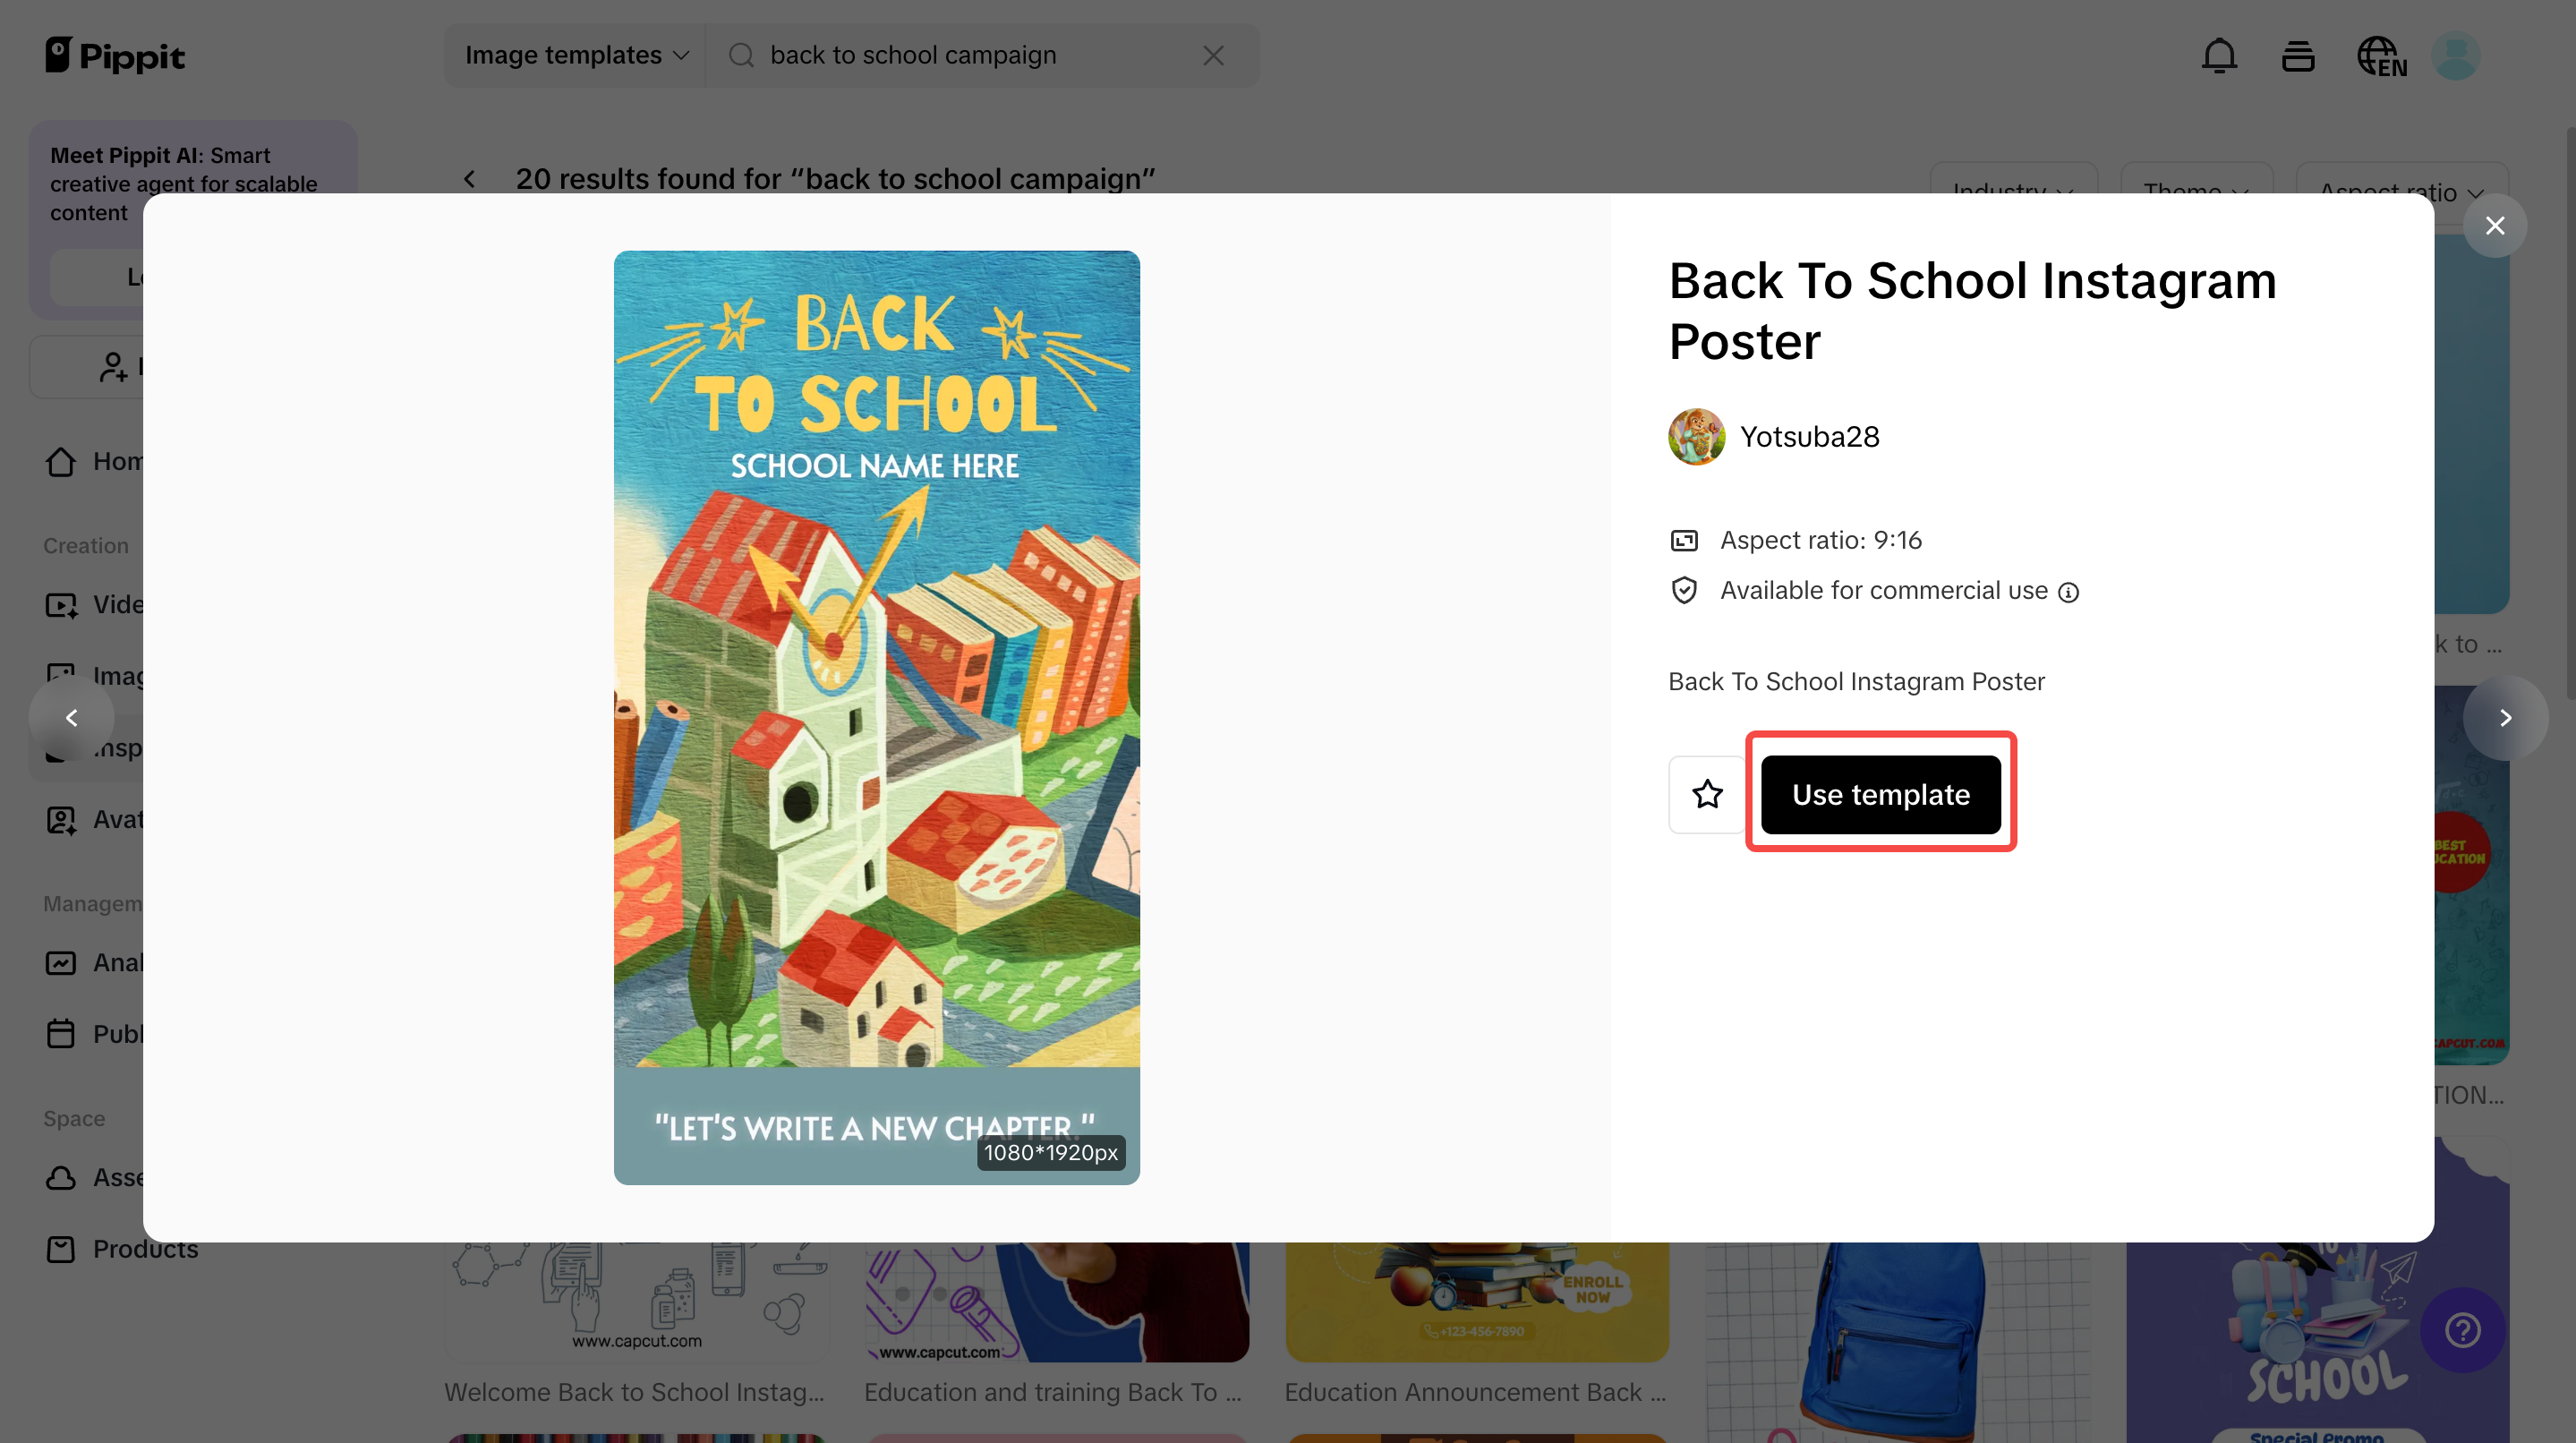
Task: Open creator Yotsuba28's profile
Action: 1809,437
